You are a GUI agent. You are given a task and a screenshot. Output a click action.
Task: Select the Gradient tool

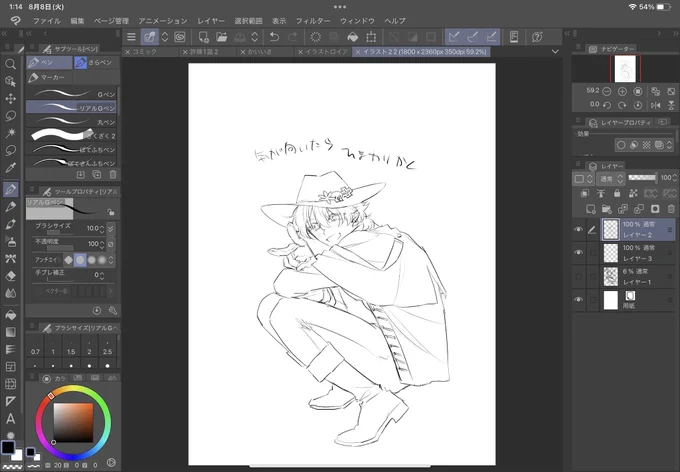point(10,332)
